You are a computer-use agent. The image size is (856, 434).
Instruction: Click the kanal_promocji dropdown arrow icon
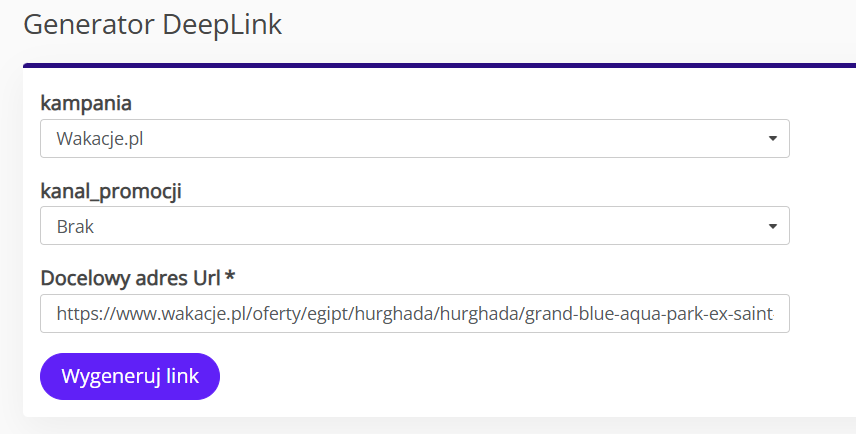tap(772, 226)
